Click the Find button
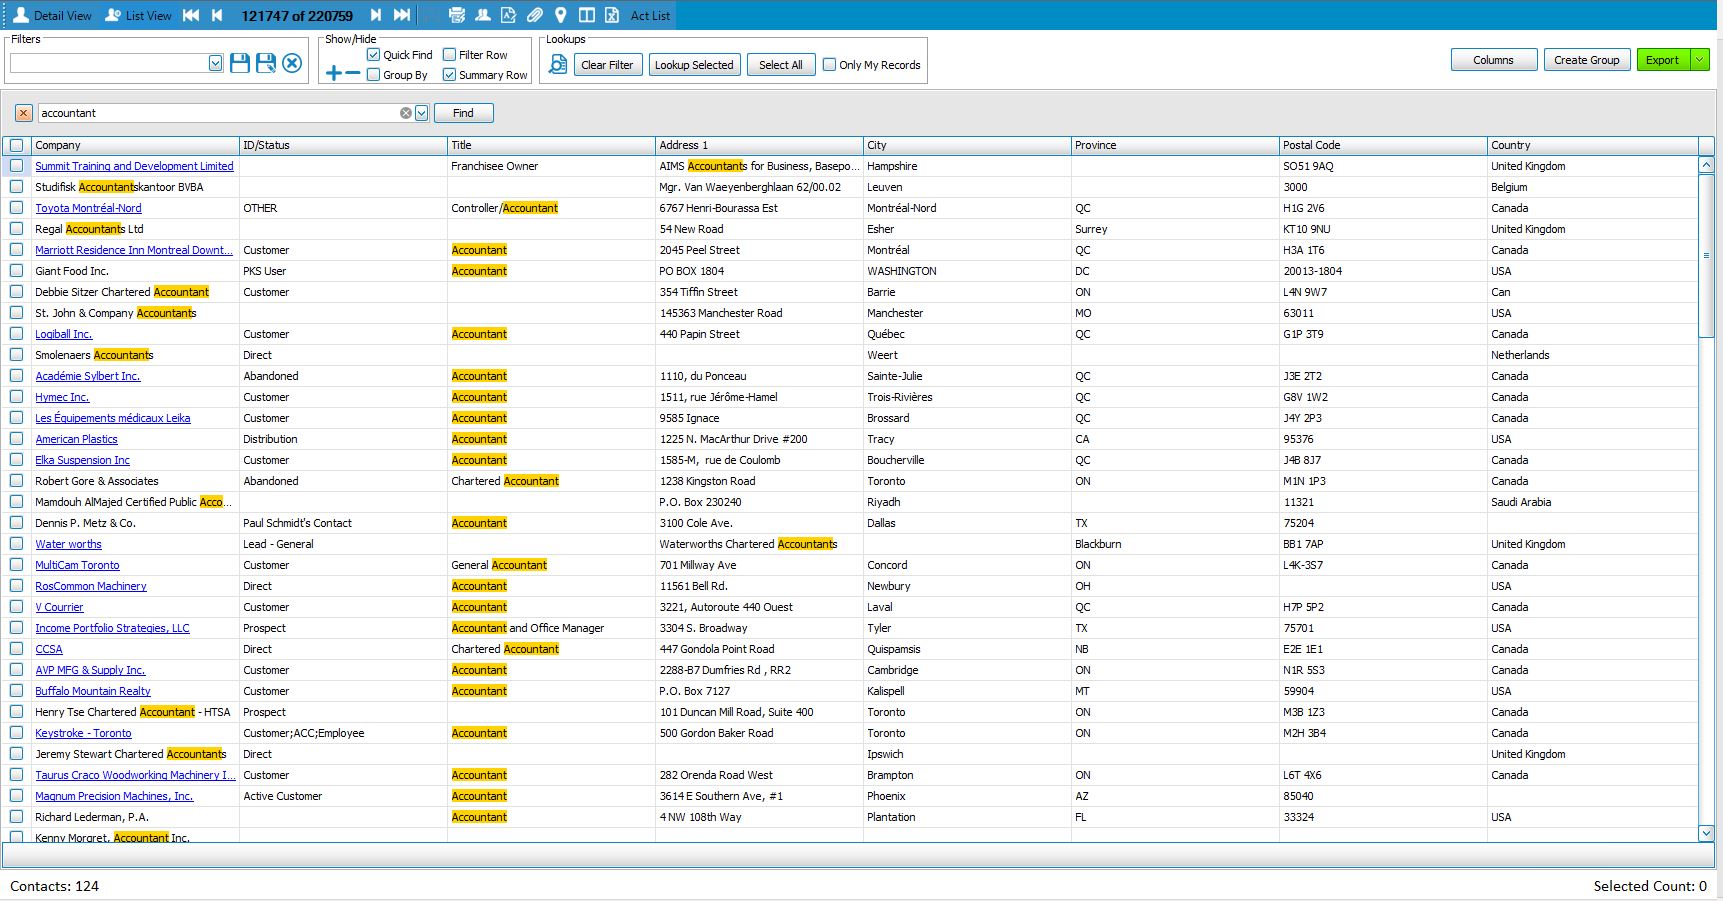Viewport: 1723px width, 901px height. click(463, 113)
